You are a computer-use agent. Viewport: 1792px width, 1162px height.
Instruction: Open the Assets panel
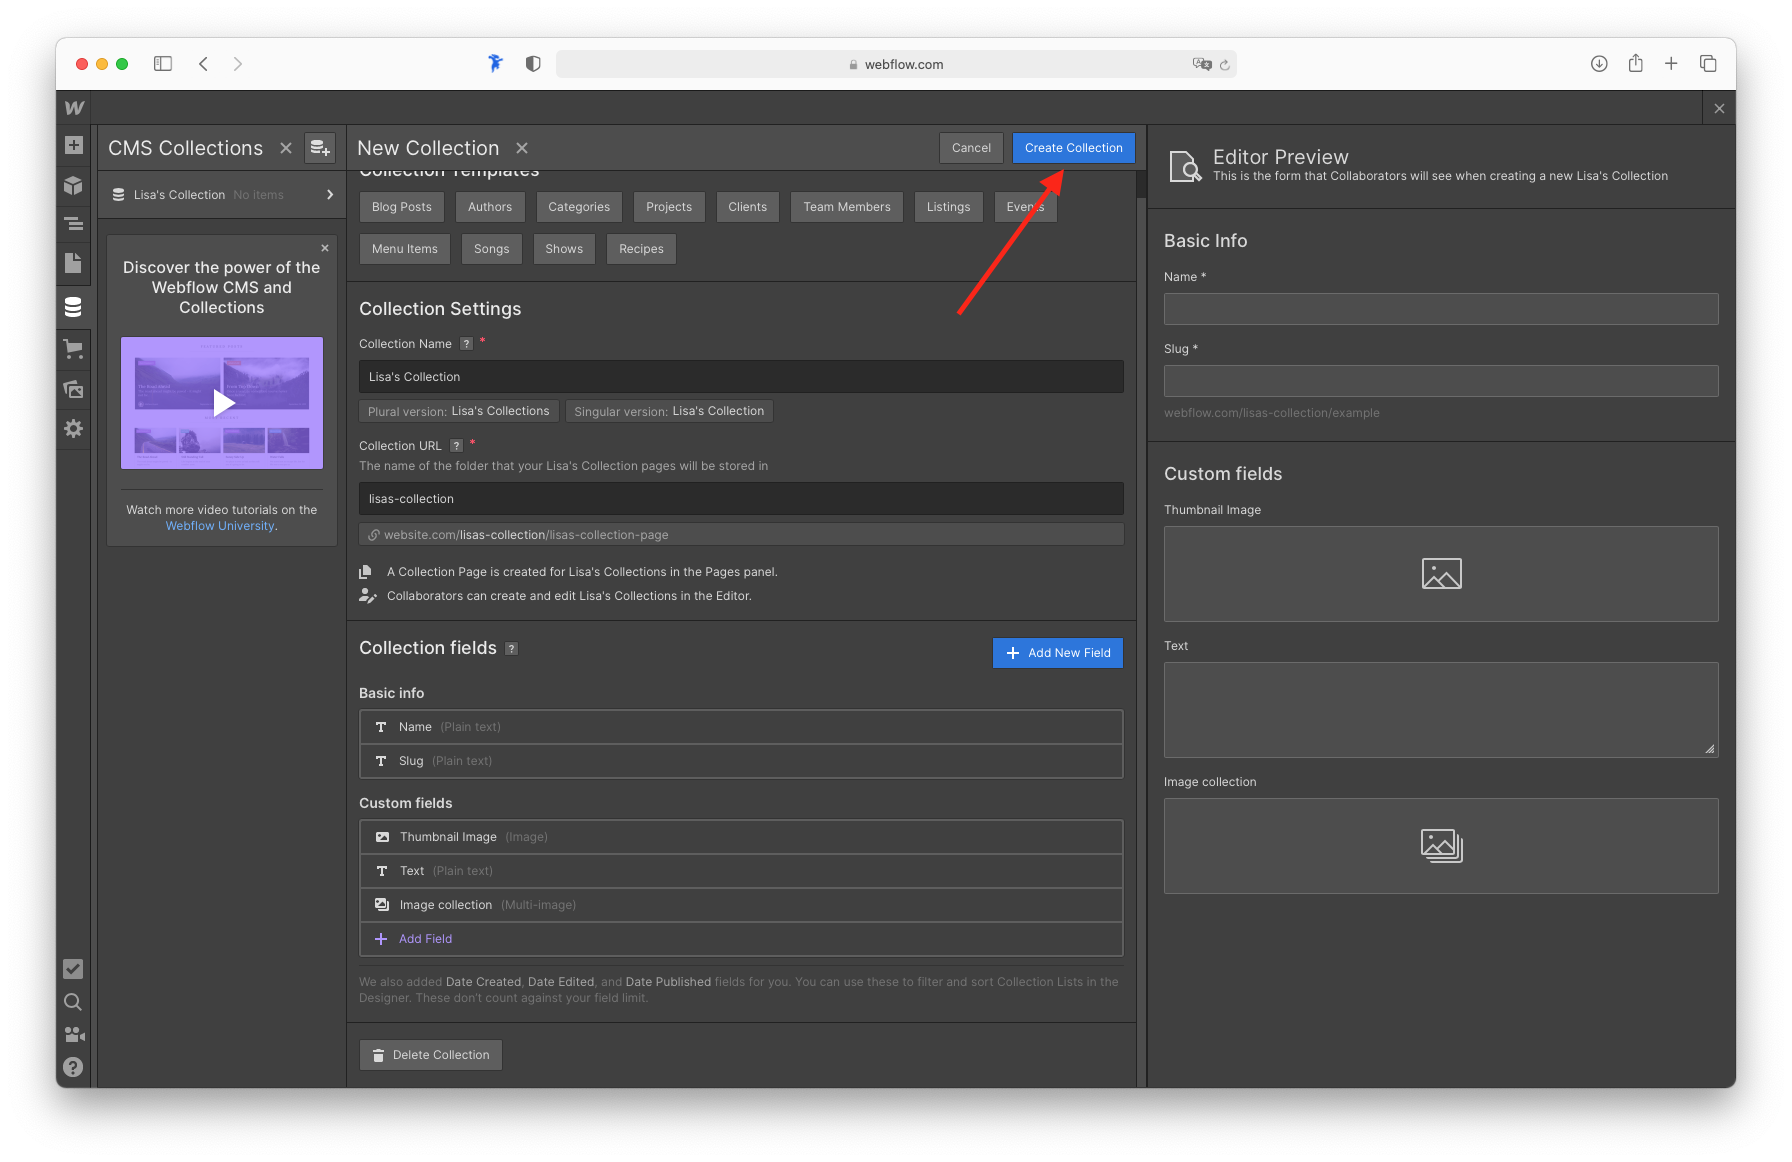tap(73, 389)
